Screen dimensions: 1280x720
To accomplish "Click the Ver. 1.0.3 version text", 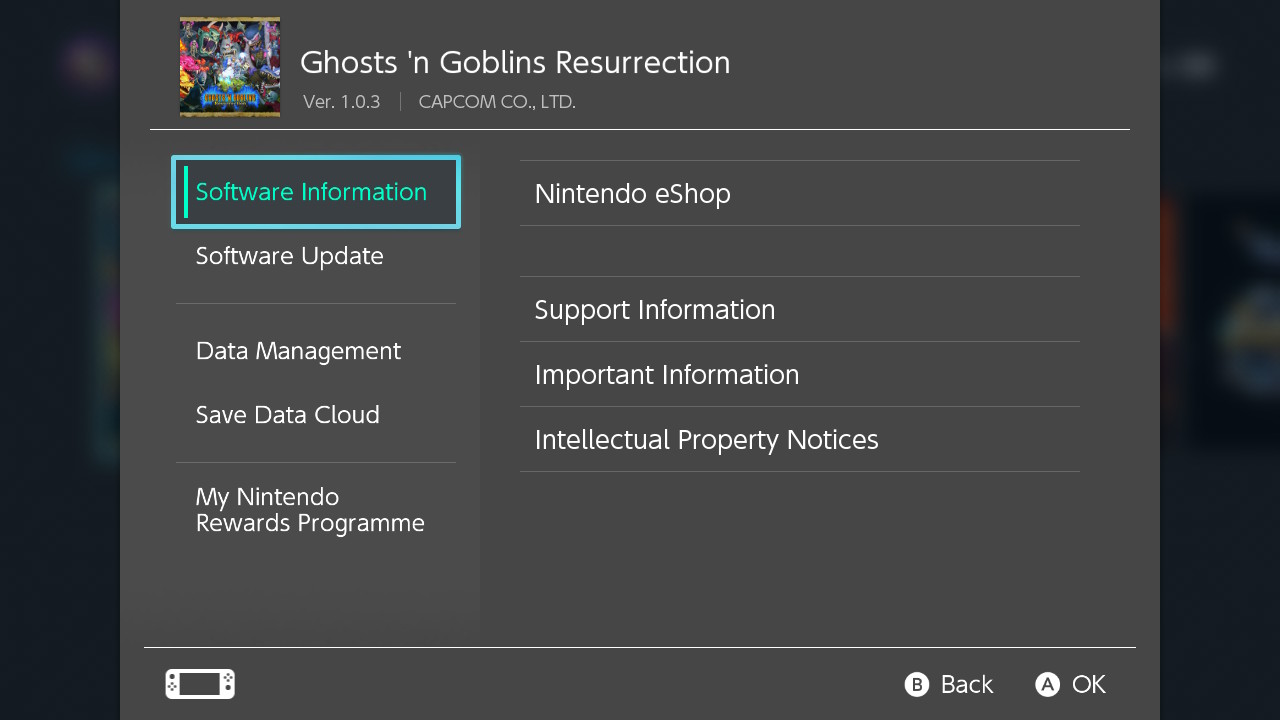I will tap(342, 102).
